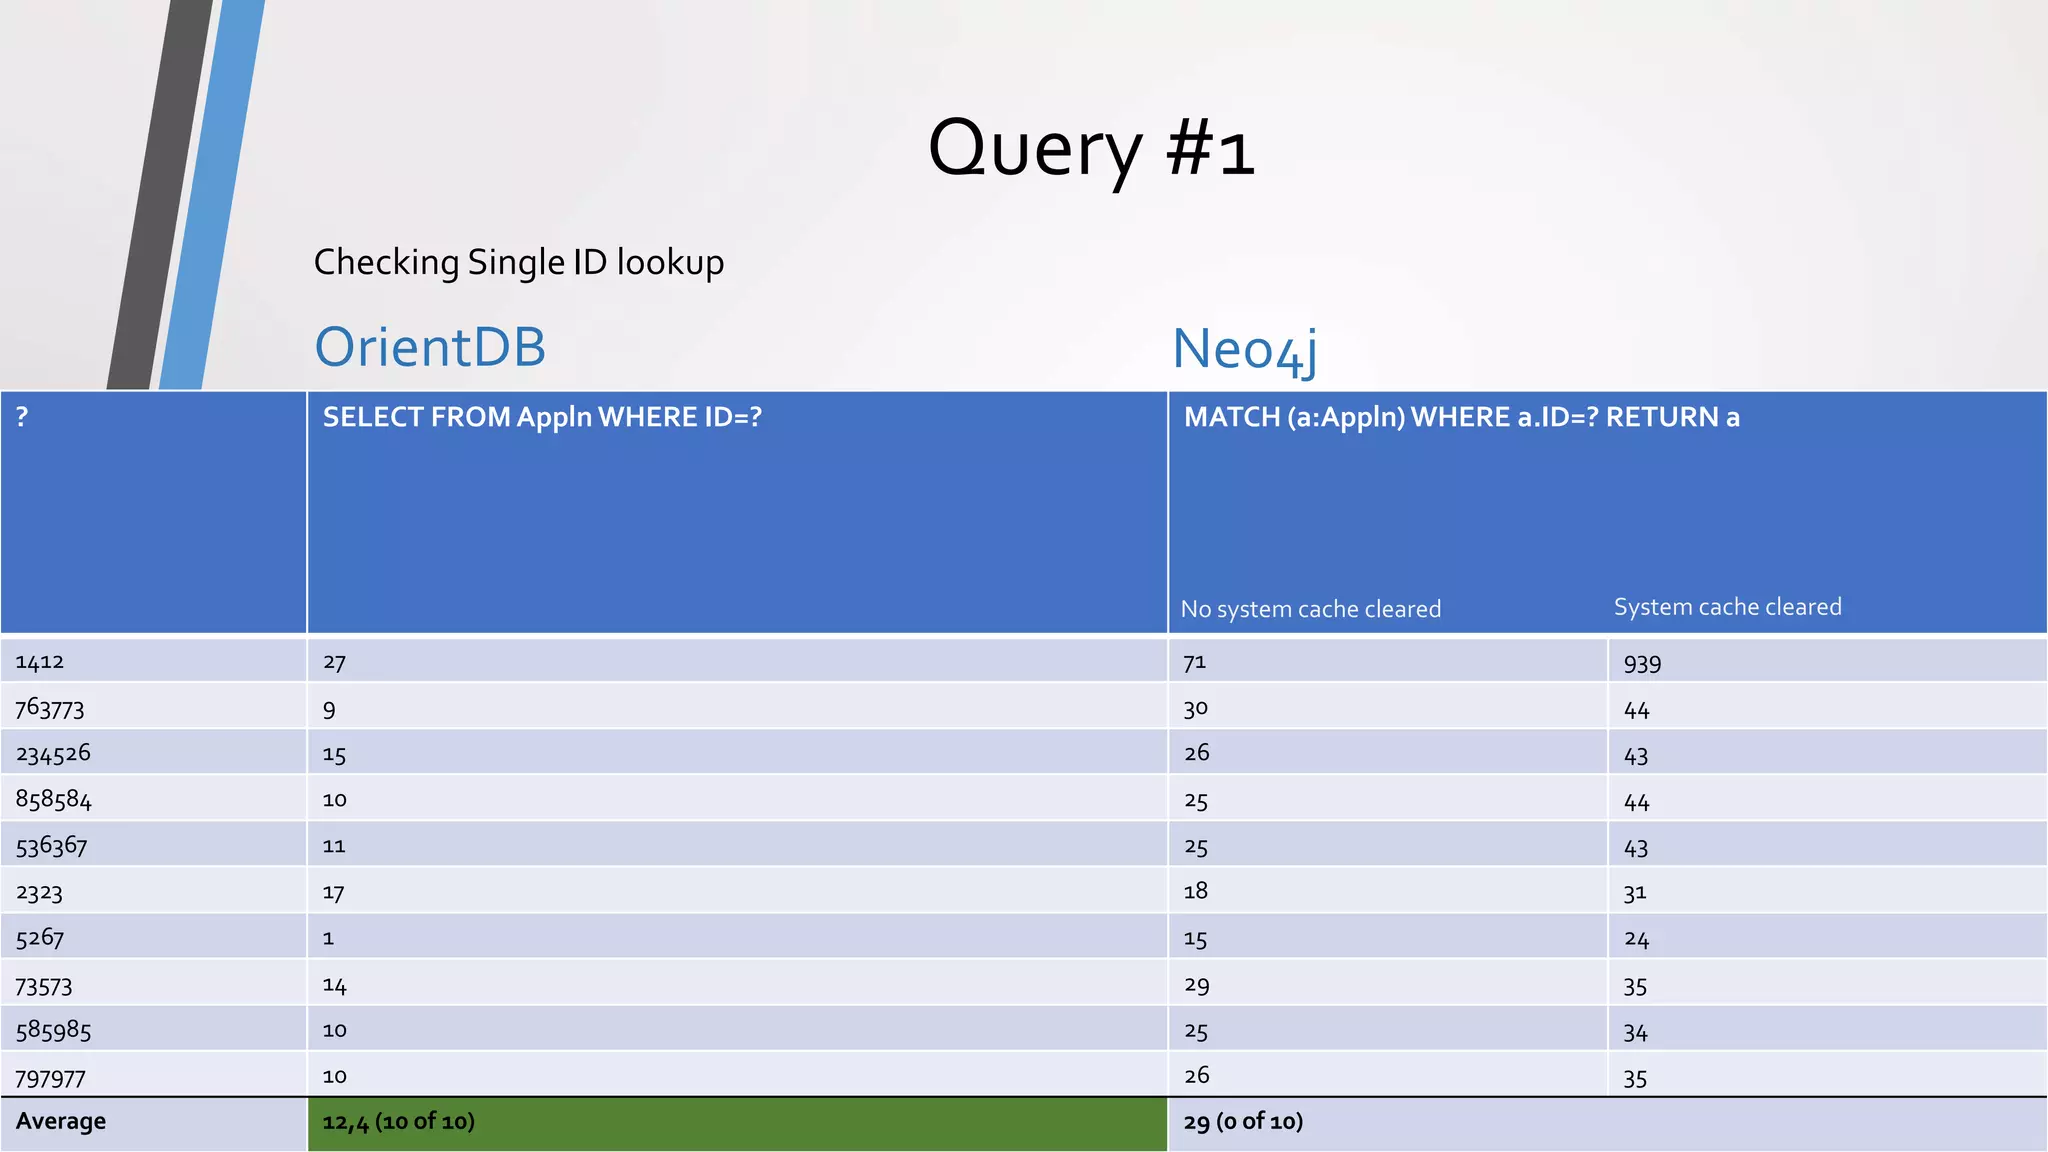
Task: Click the '29 (0 of 10)' average cell
Action: pyautogui.click(x=1607, y=1124)
